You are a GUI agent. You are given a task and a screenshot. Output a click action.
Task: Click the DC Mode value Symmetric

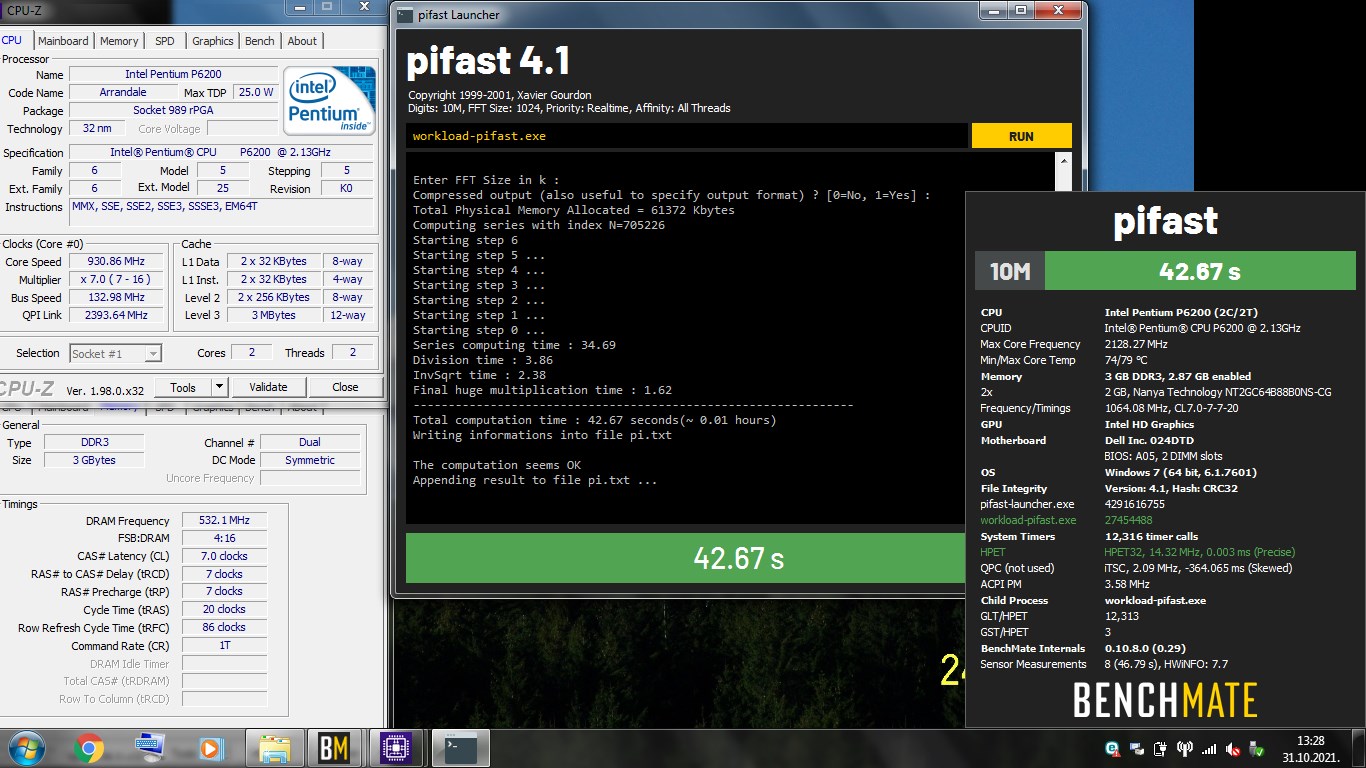[x=310, y=460]
